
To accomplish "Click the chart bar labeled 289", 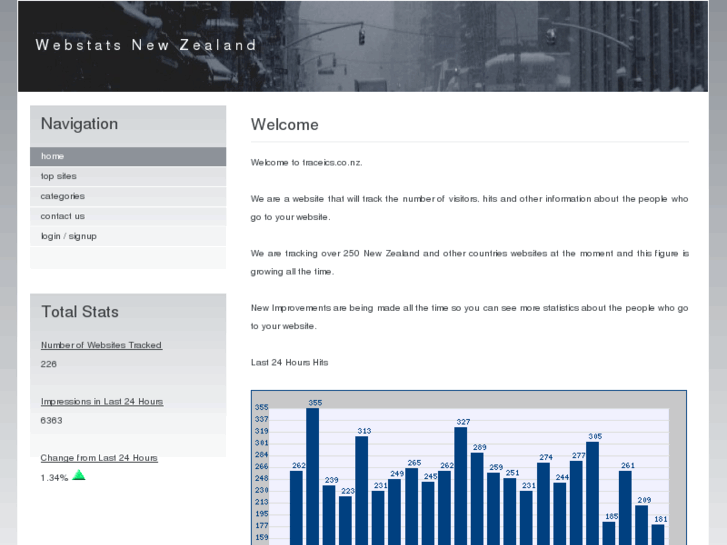I will point(477,499).
